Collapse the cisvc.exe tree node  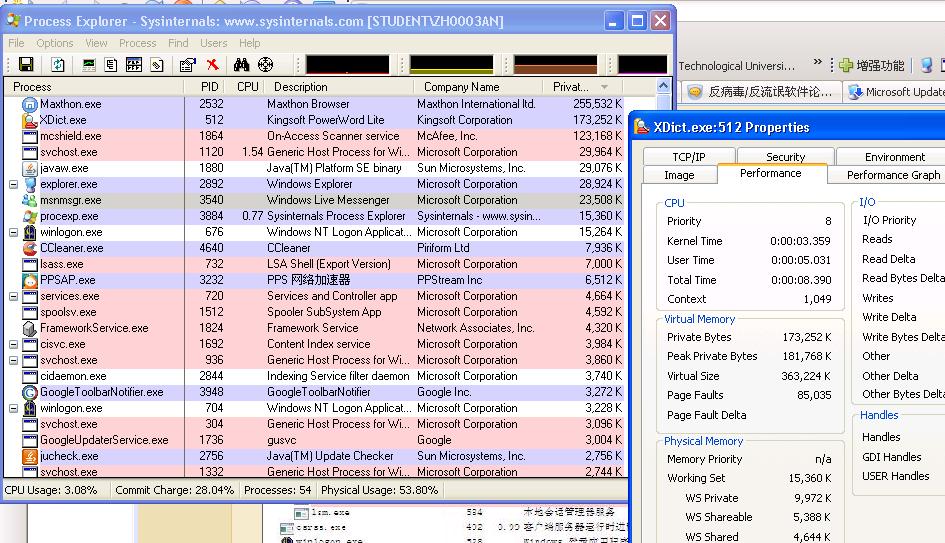(x=13, y=344)
